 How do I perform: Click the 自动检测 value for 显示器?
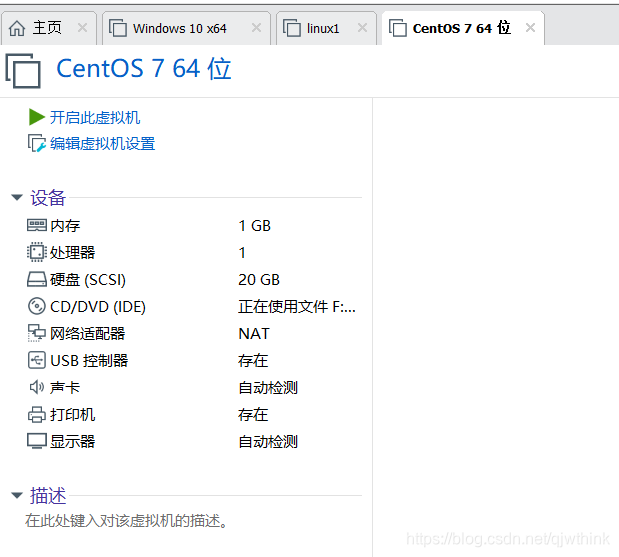point(268,442)
